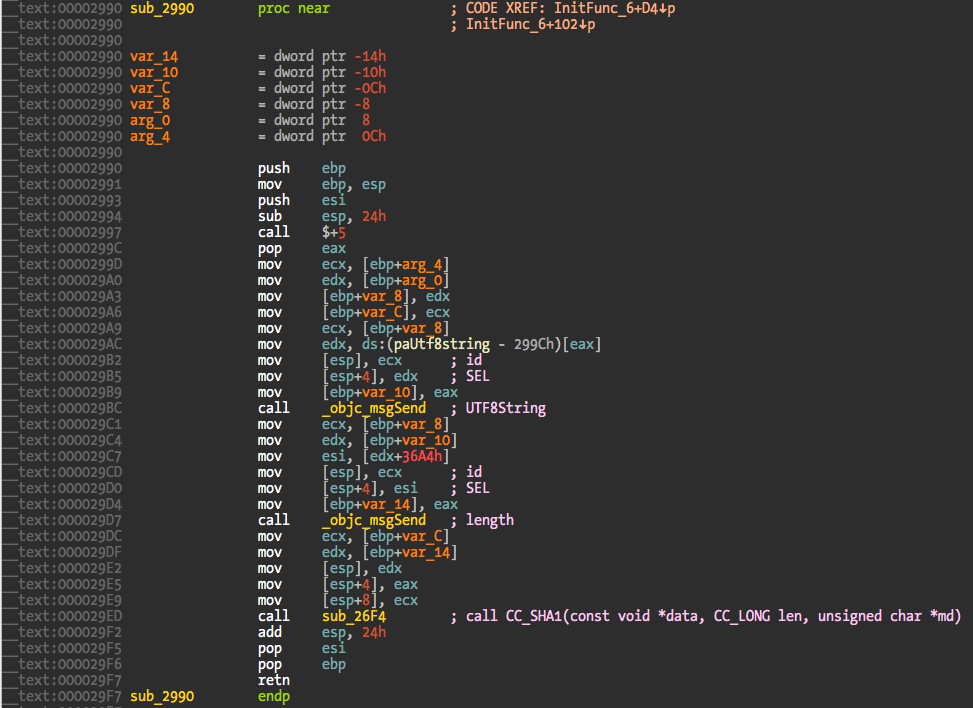This screenshot has height=708, width=973.
Task: Select the arg_0 argument definition
Action: 150,120
